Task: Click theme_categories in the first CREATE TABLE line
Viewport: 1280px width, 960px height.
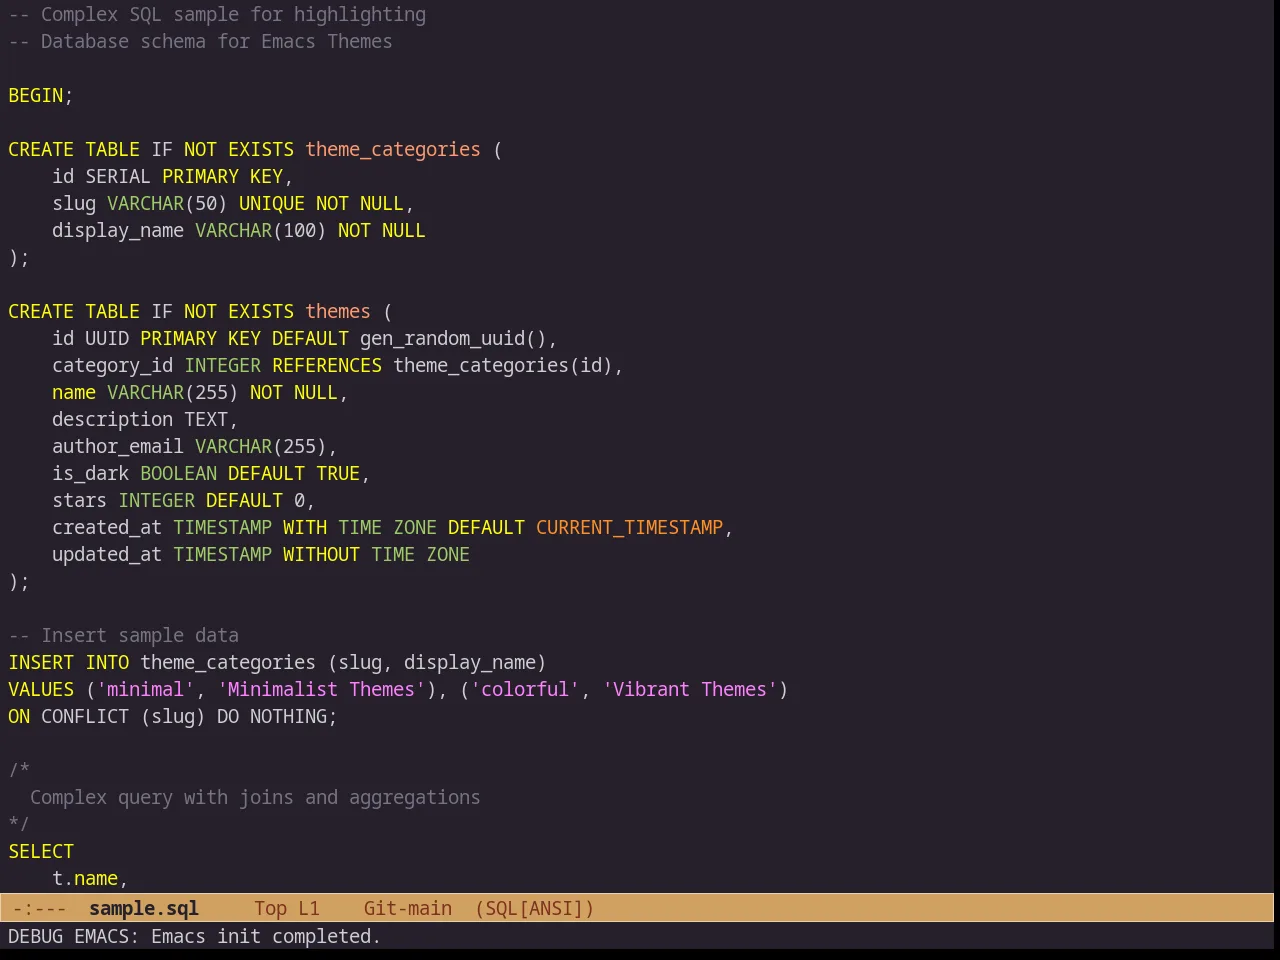Action: point(393,149)
